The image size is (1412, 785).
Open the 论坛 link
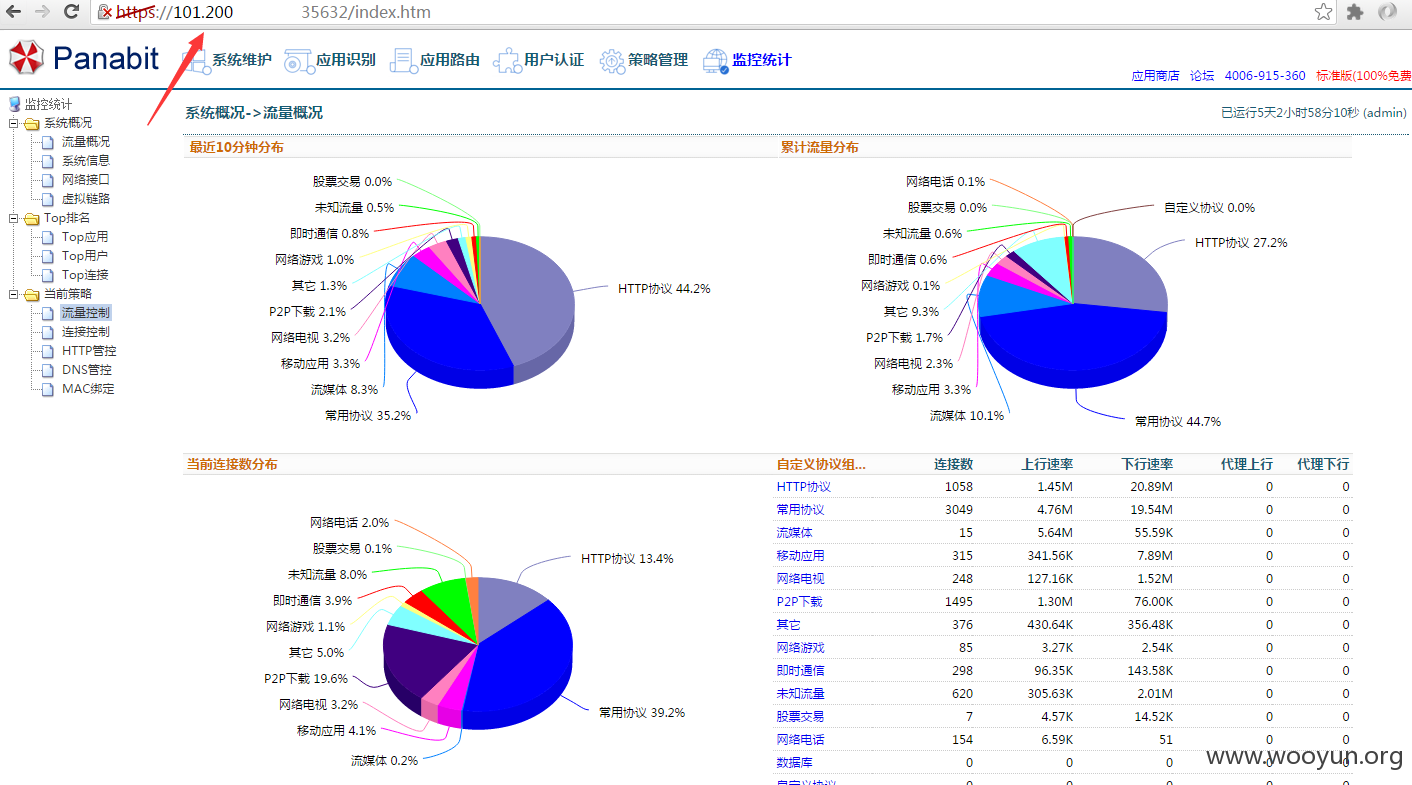pyautogui.click(x=1202, y=76)
